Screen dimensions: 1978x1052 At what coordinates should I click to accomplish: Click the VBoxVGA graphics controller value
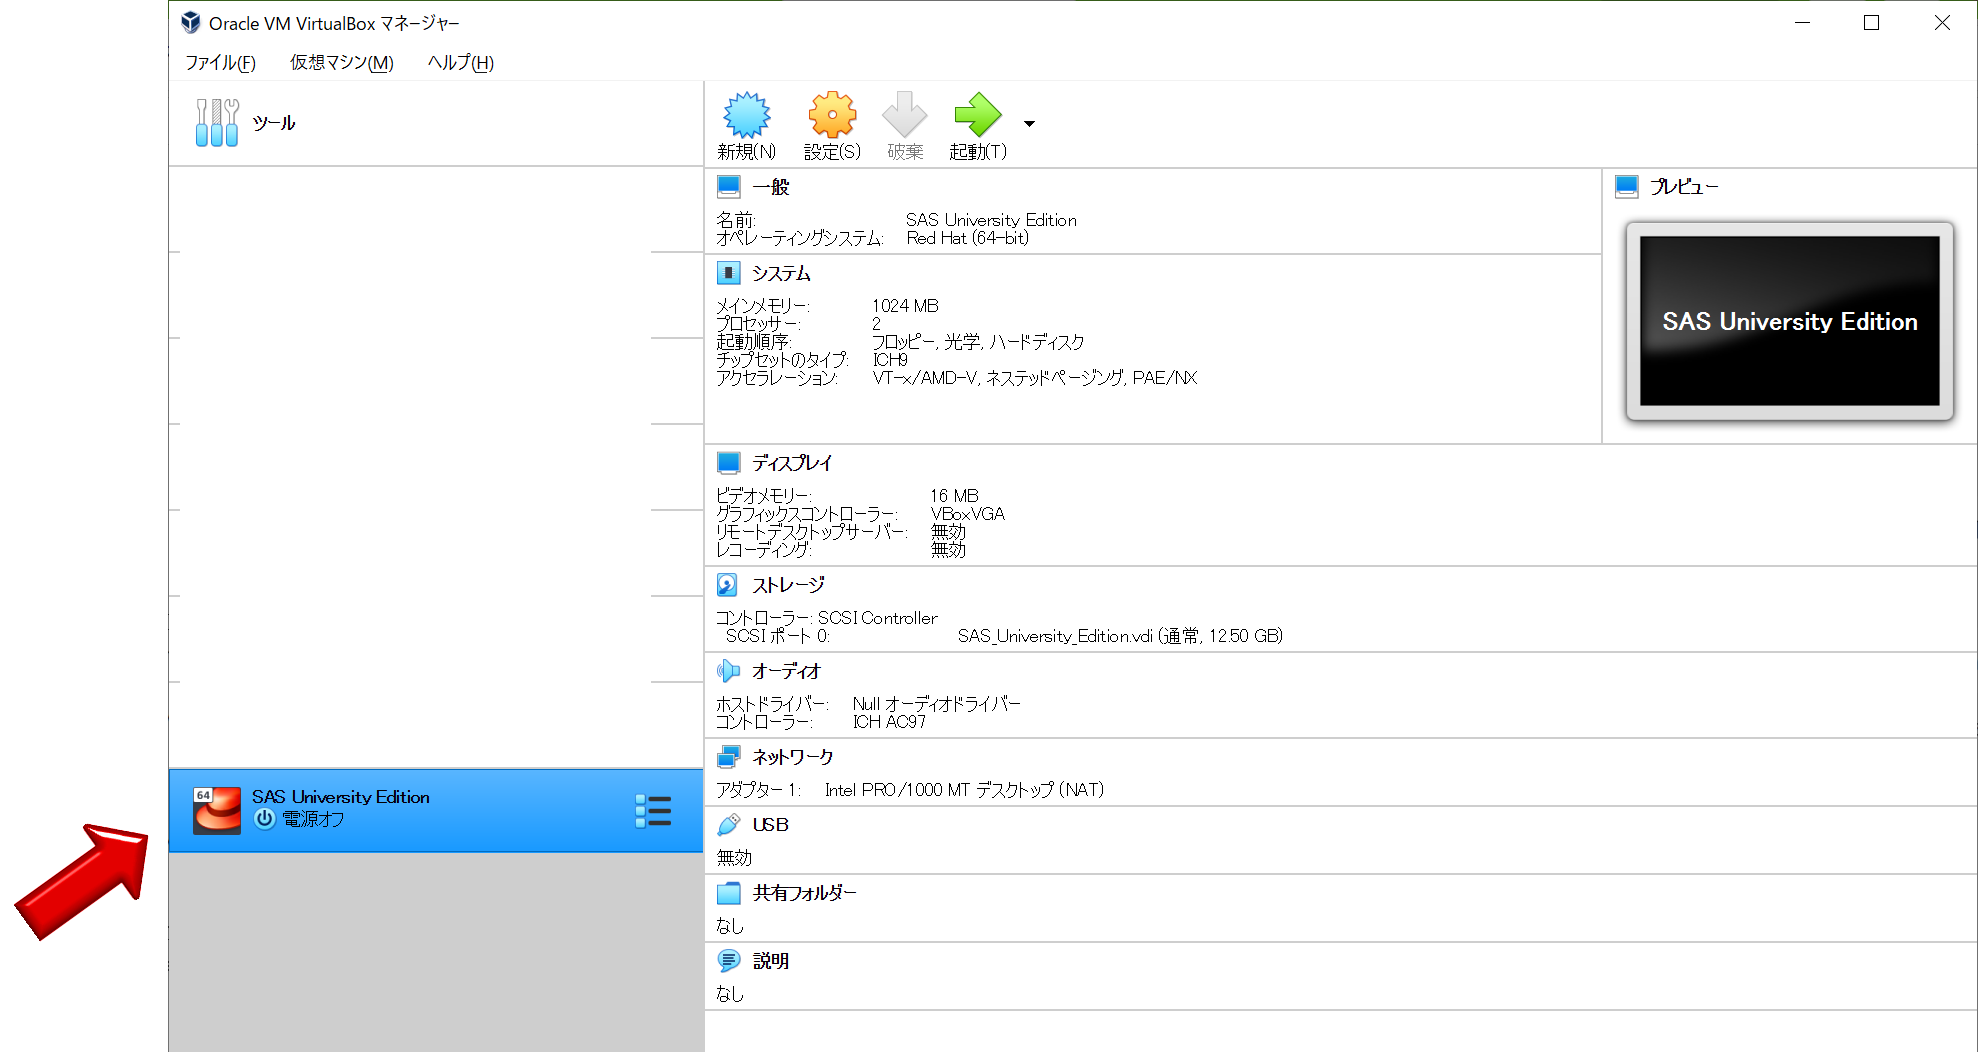[x=967, y=514]
